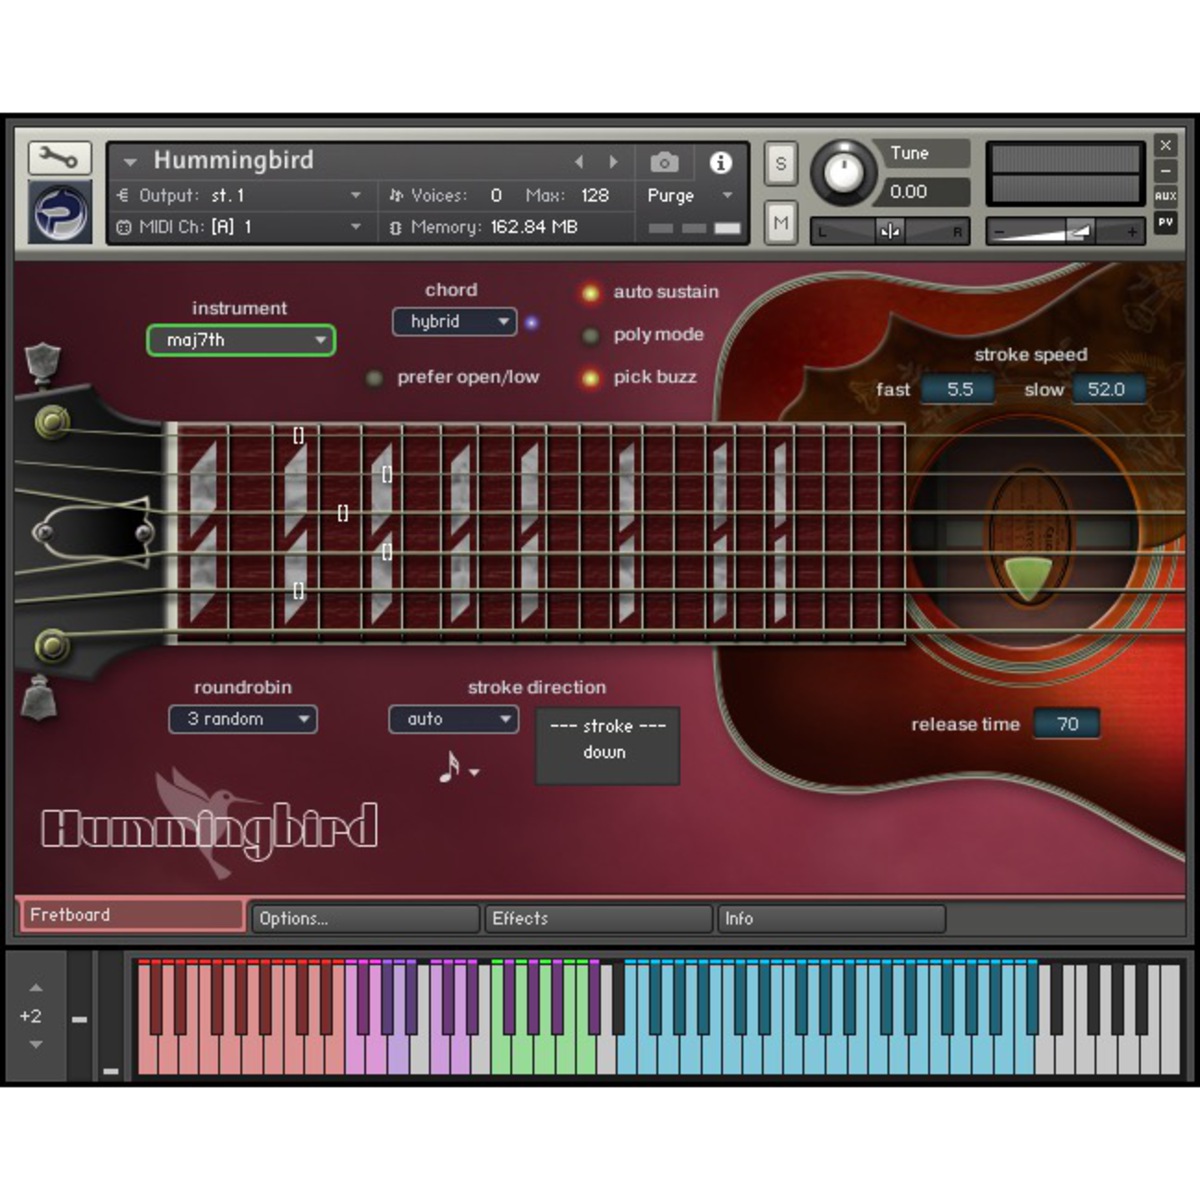
Task: Click the release time value field
Action: pyautogui.click(x=1066, y=724)
